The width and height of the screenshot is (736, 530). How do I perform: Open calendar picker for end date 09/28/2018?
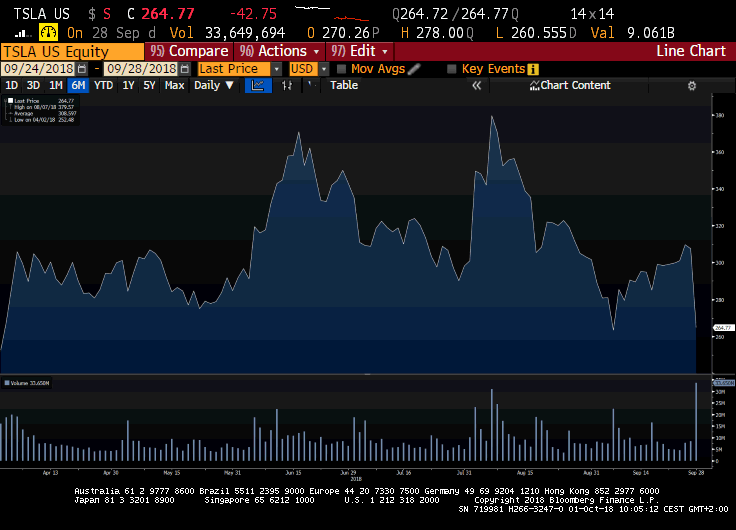point(185,69)
